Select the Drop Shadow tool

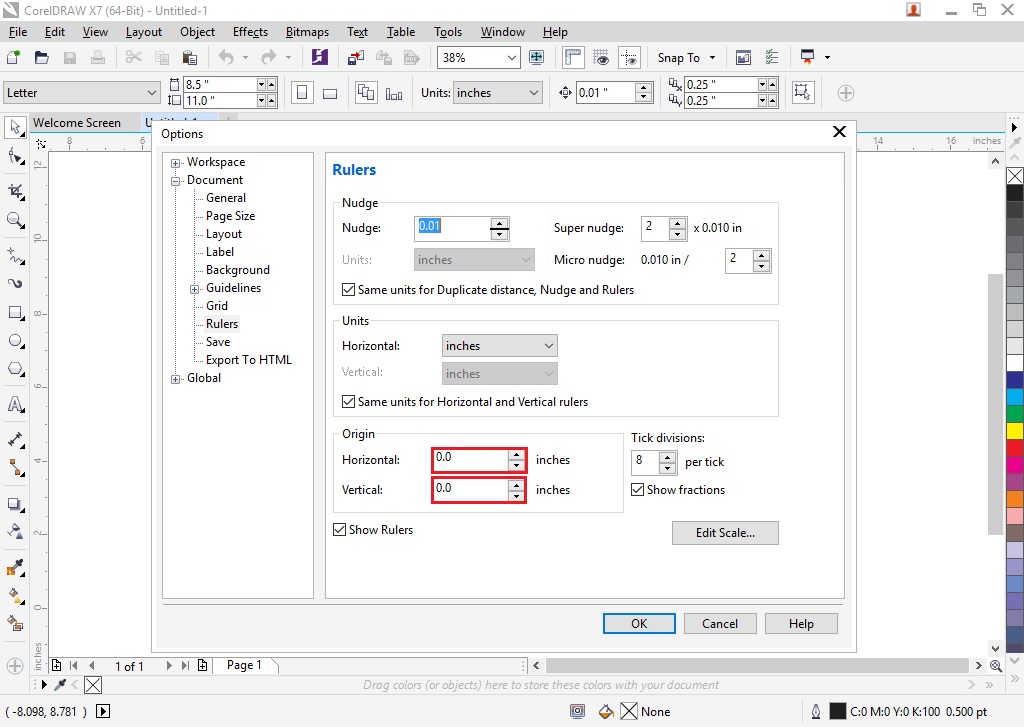(x=15, y=504)
